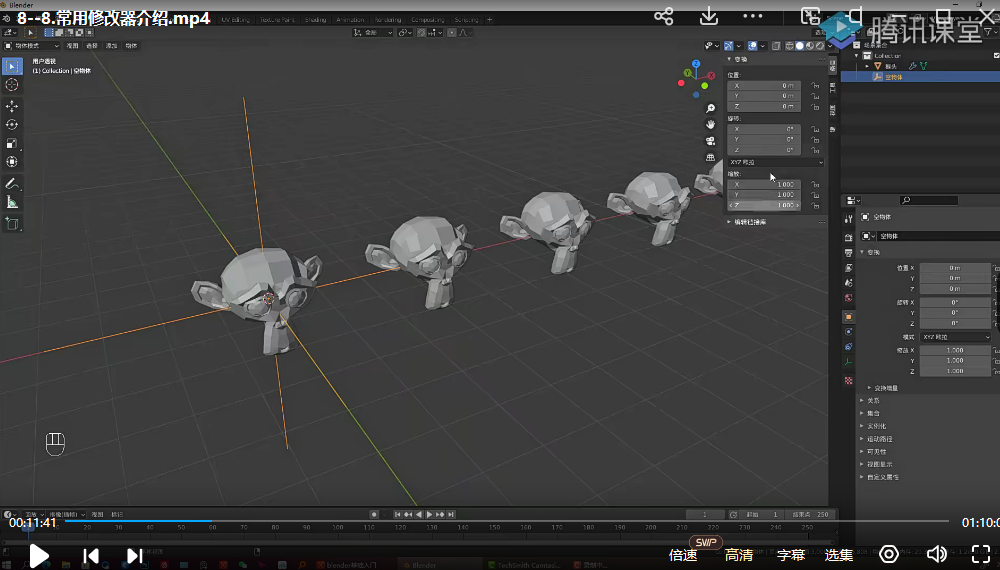Open the Tool properties tab with the wrench icon

click(848, 219)
